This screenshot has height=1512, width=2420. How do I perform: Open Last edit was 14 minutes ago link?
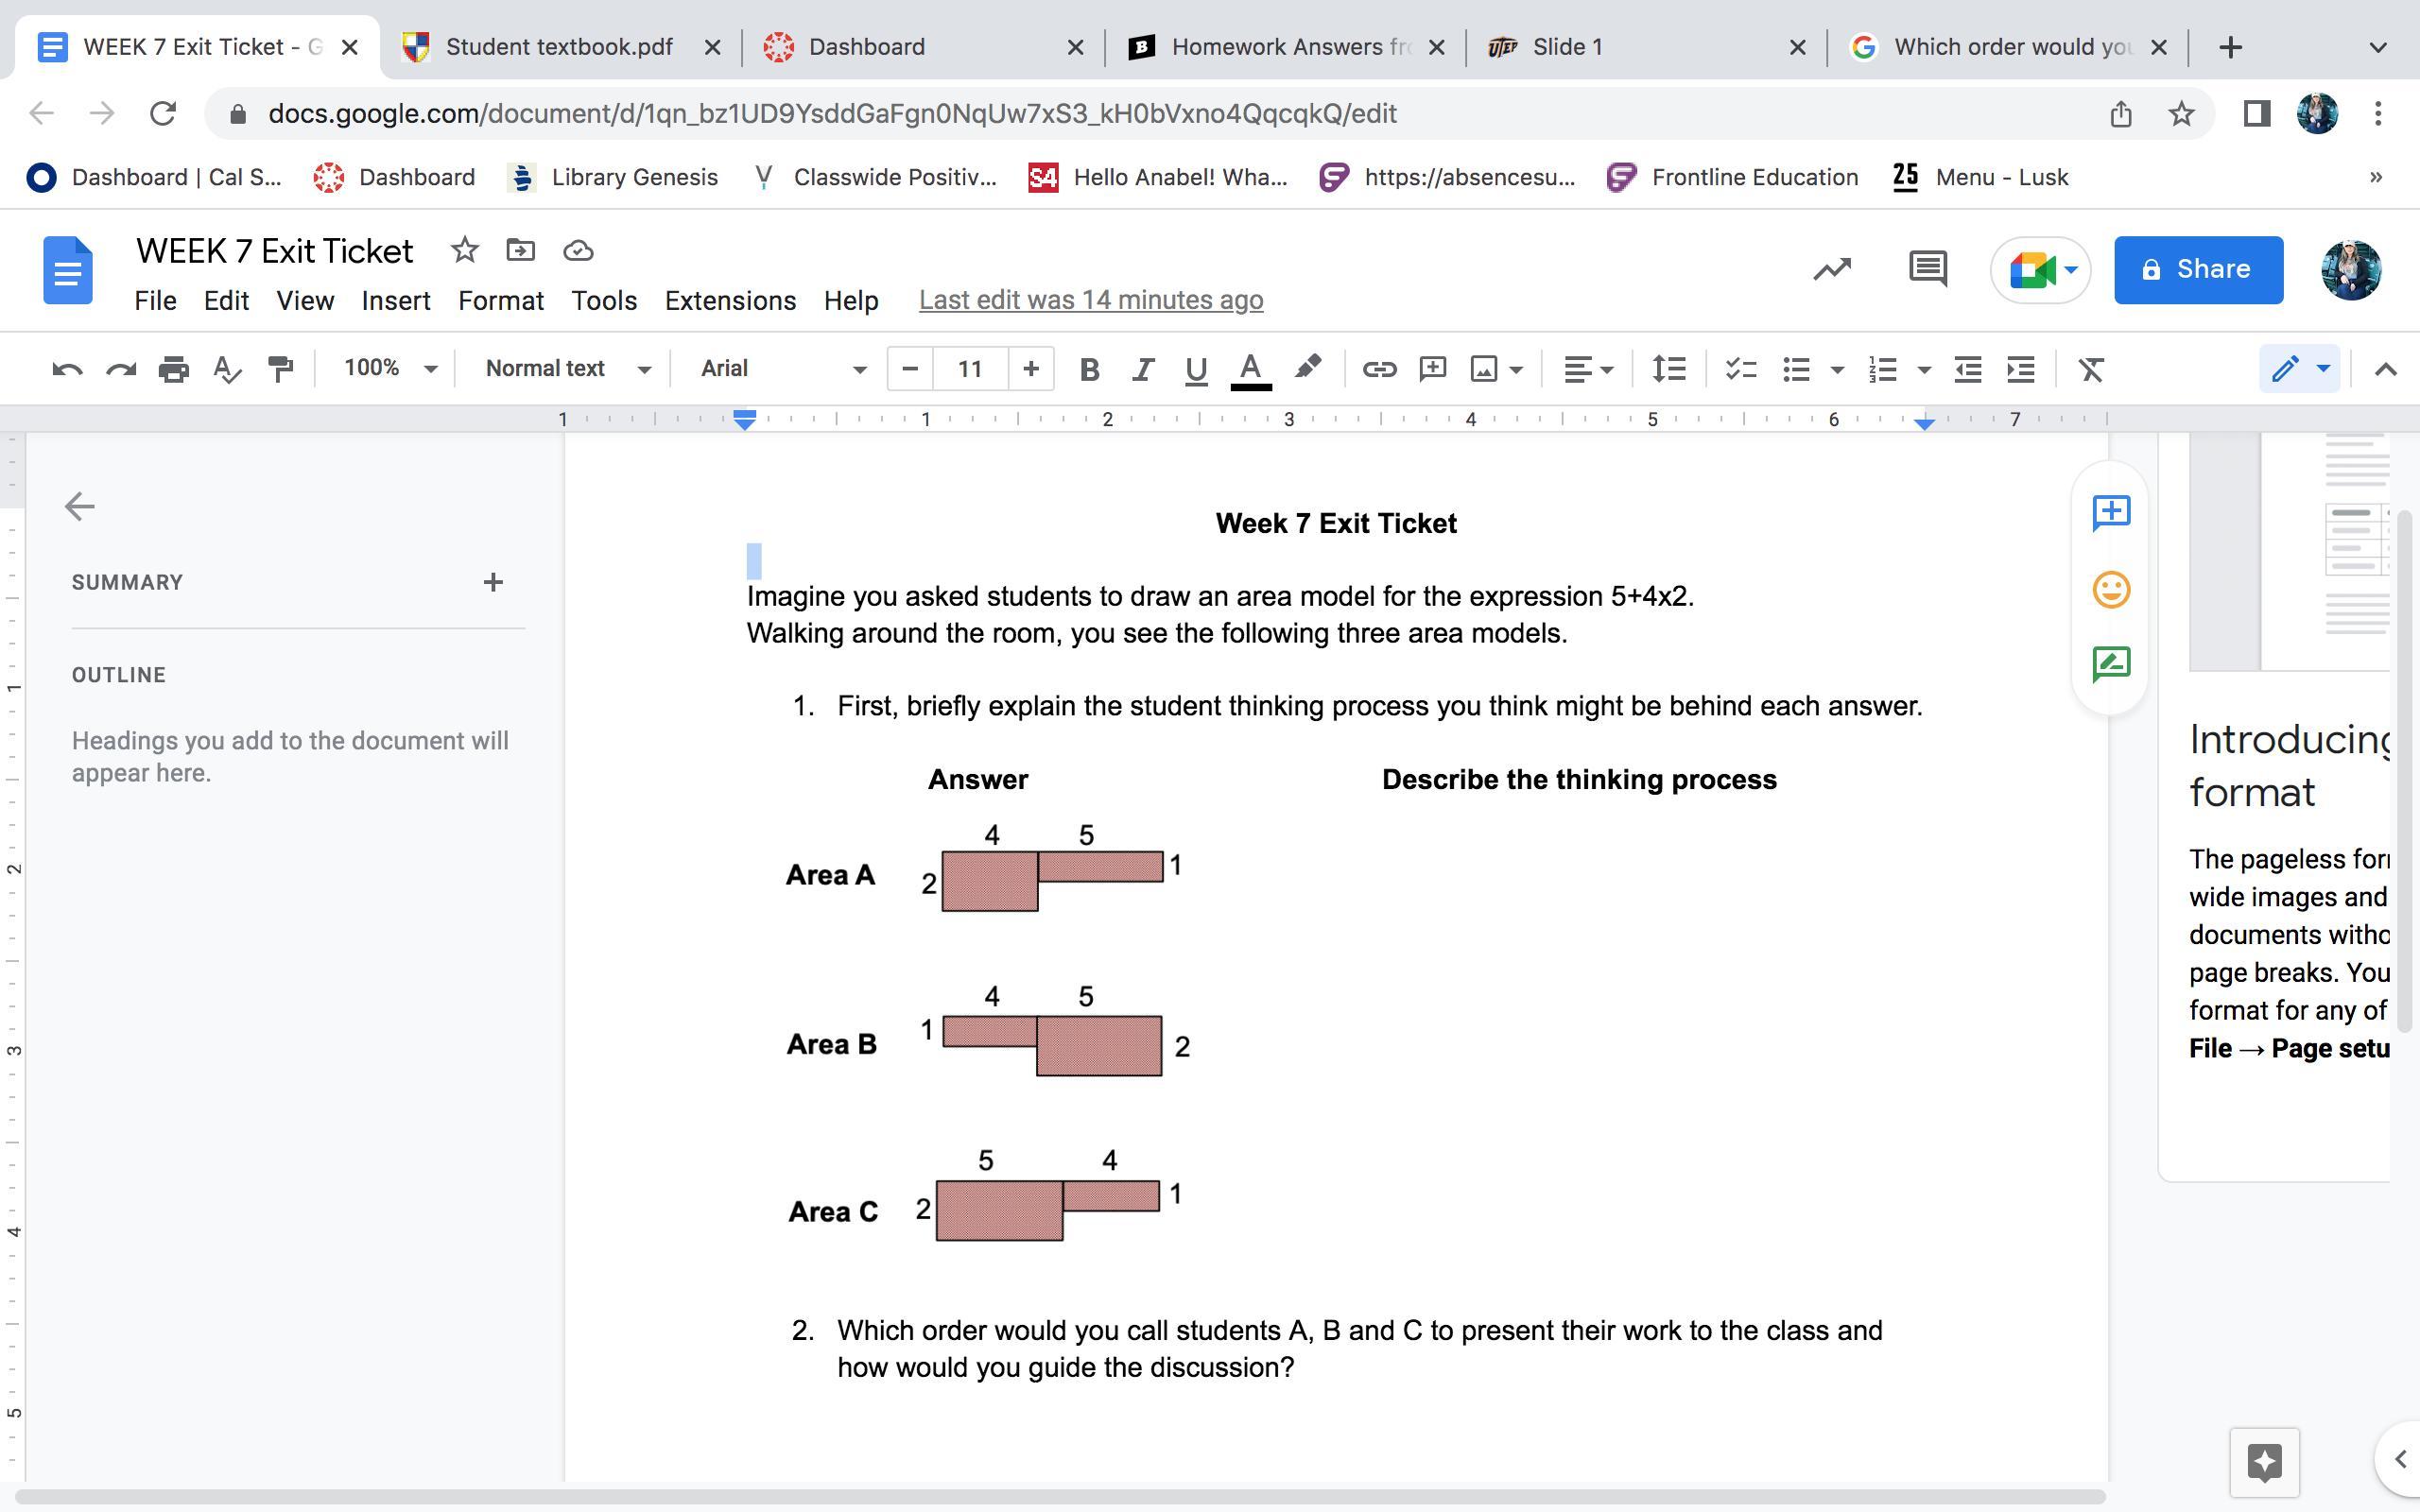click(x=1091, y=300)
